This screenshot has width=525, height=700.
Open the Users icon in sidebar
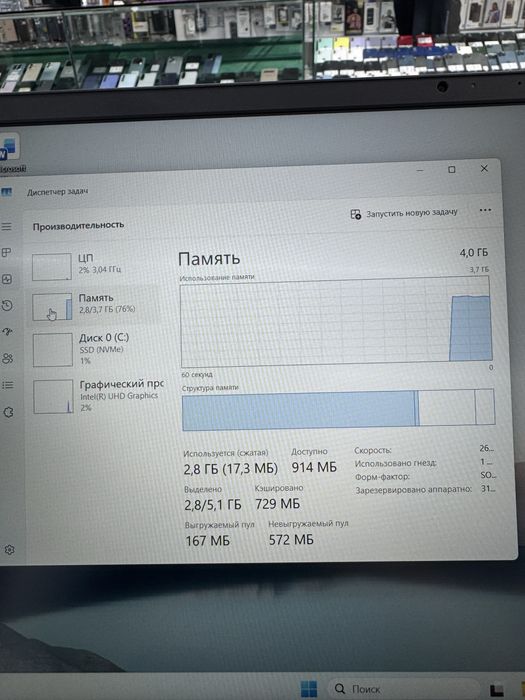coord(8,358)
